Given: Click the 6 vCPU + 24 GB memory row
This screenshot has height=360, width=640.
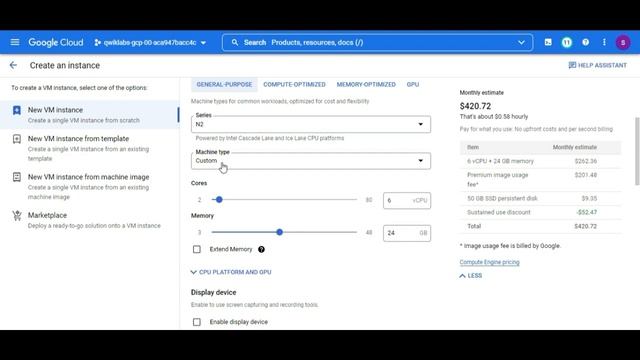Looking at the screenshot, I should click(540, 161).
